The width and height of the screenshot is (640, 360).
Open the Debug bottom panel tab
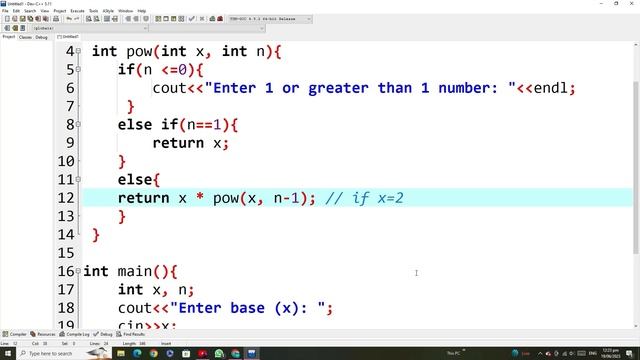[103, 334]
